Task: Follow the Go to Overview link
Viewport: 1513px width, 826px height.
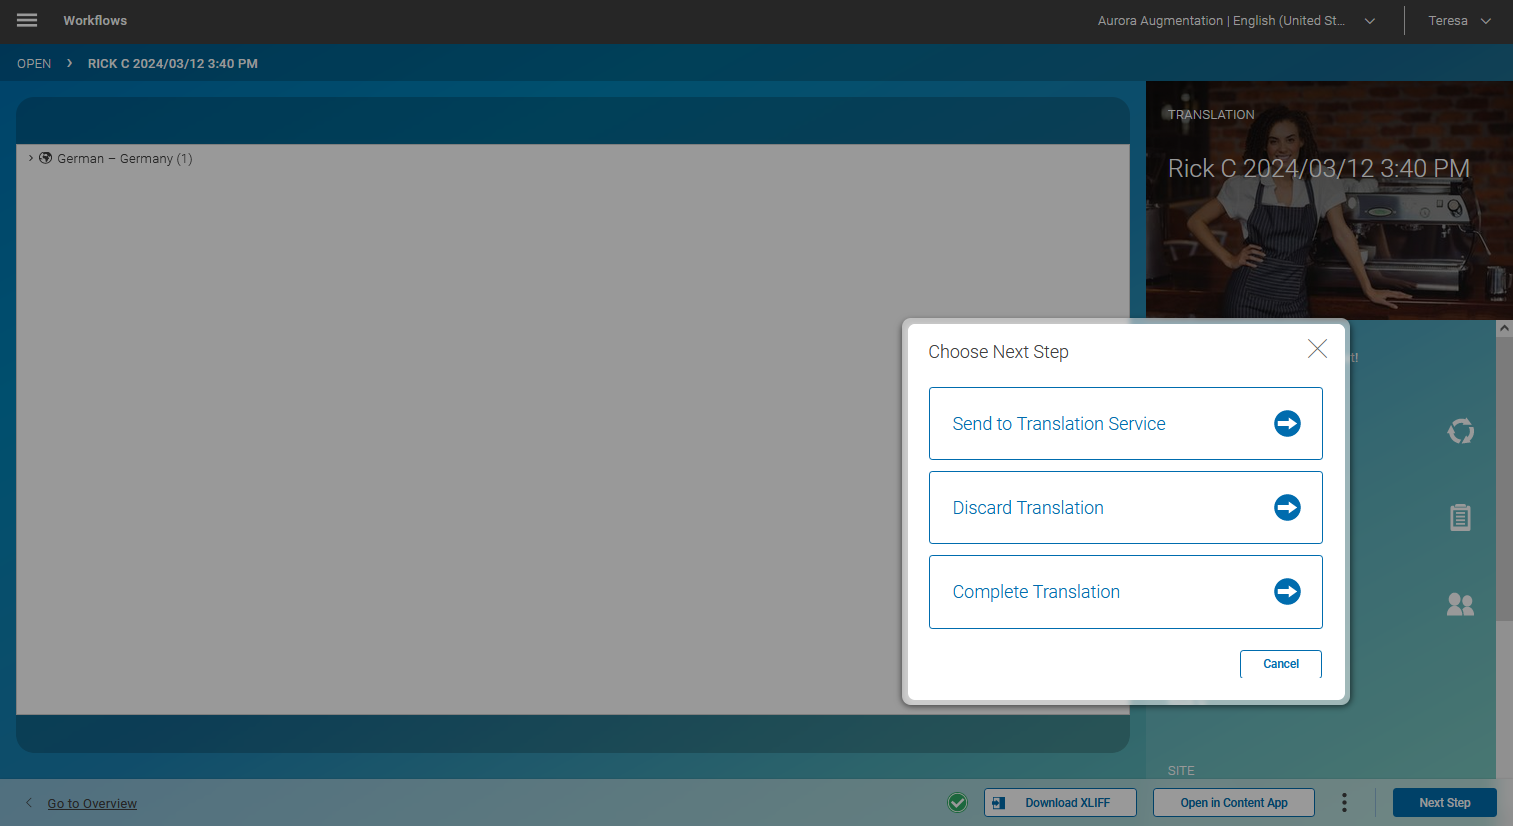Action: (92, 803)
